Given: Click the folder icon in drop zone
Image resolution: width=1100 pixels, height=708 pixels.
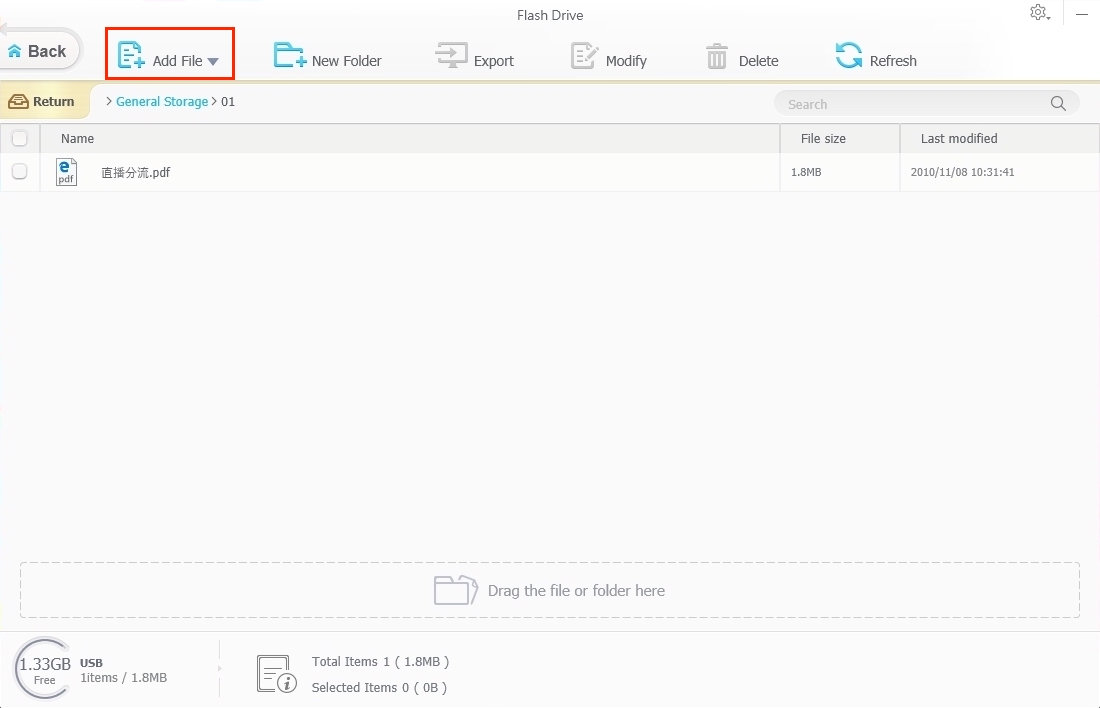Looking at the screenshot, I should pos(455,590).
